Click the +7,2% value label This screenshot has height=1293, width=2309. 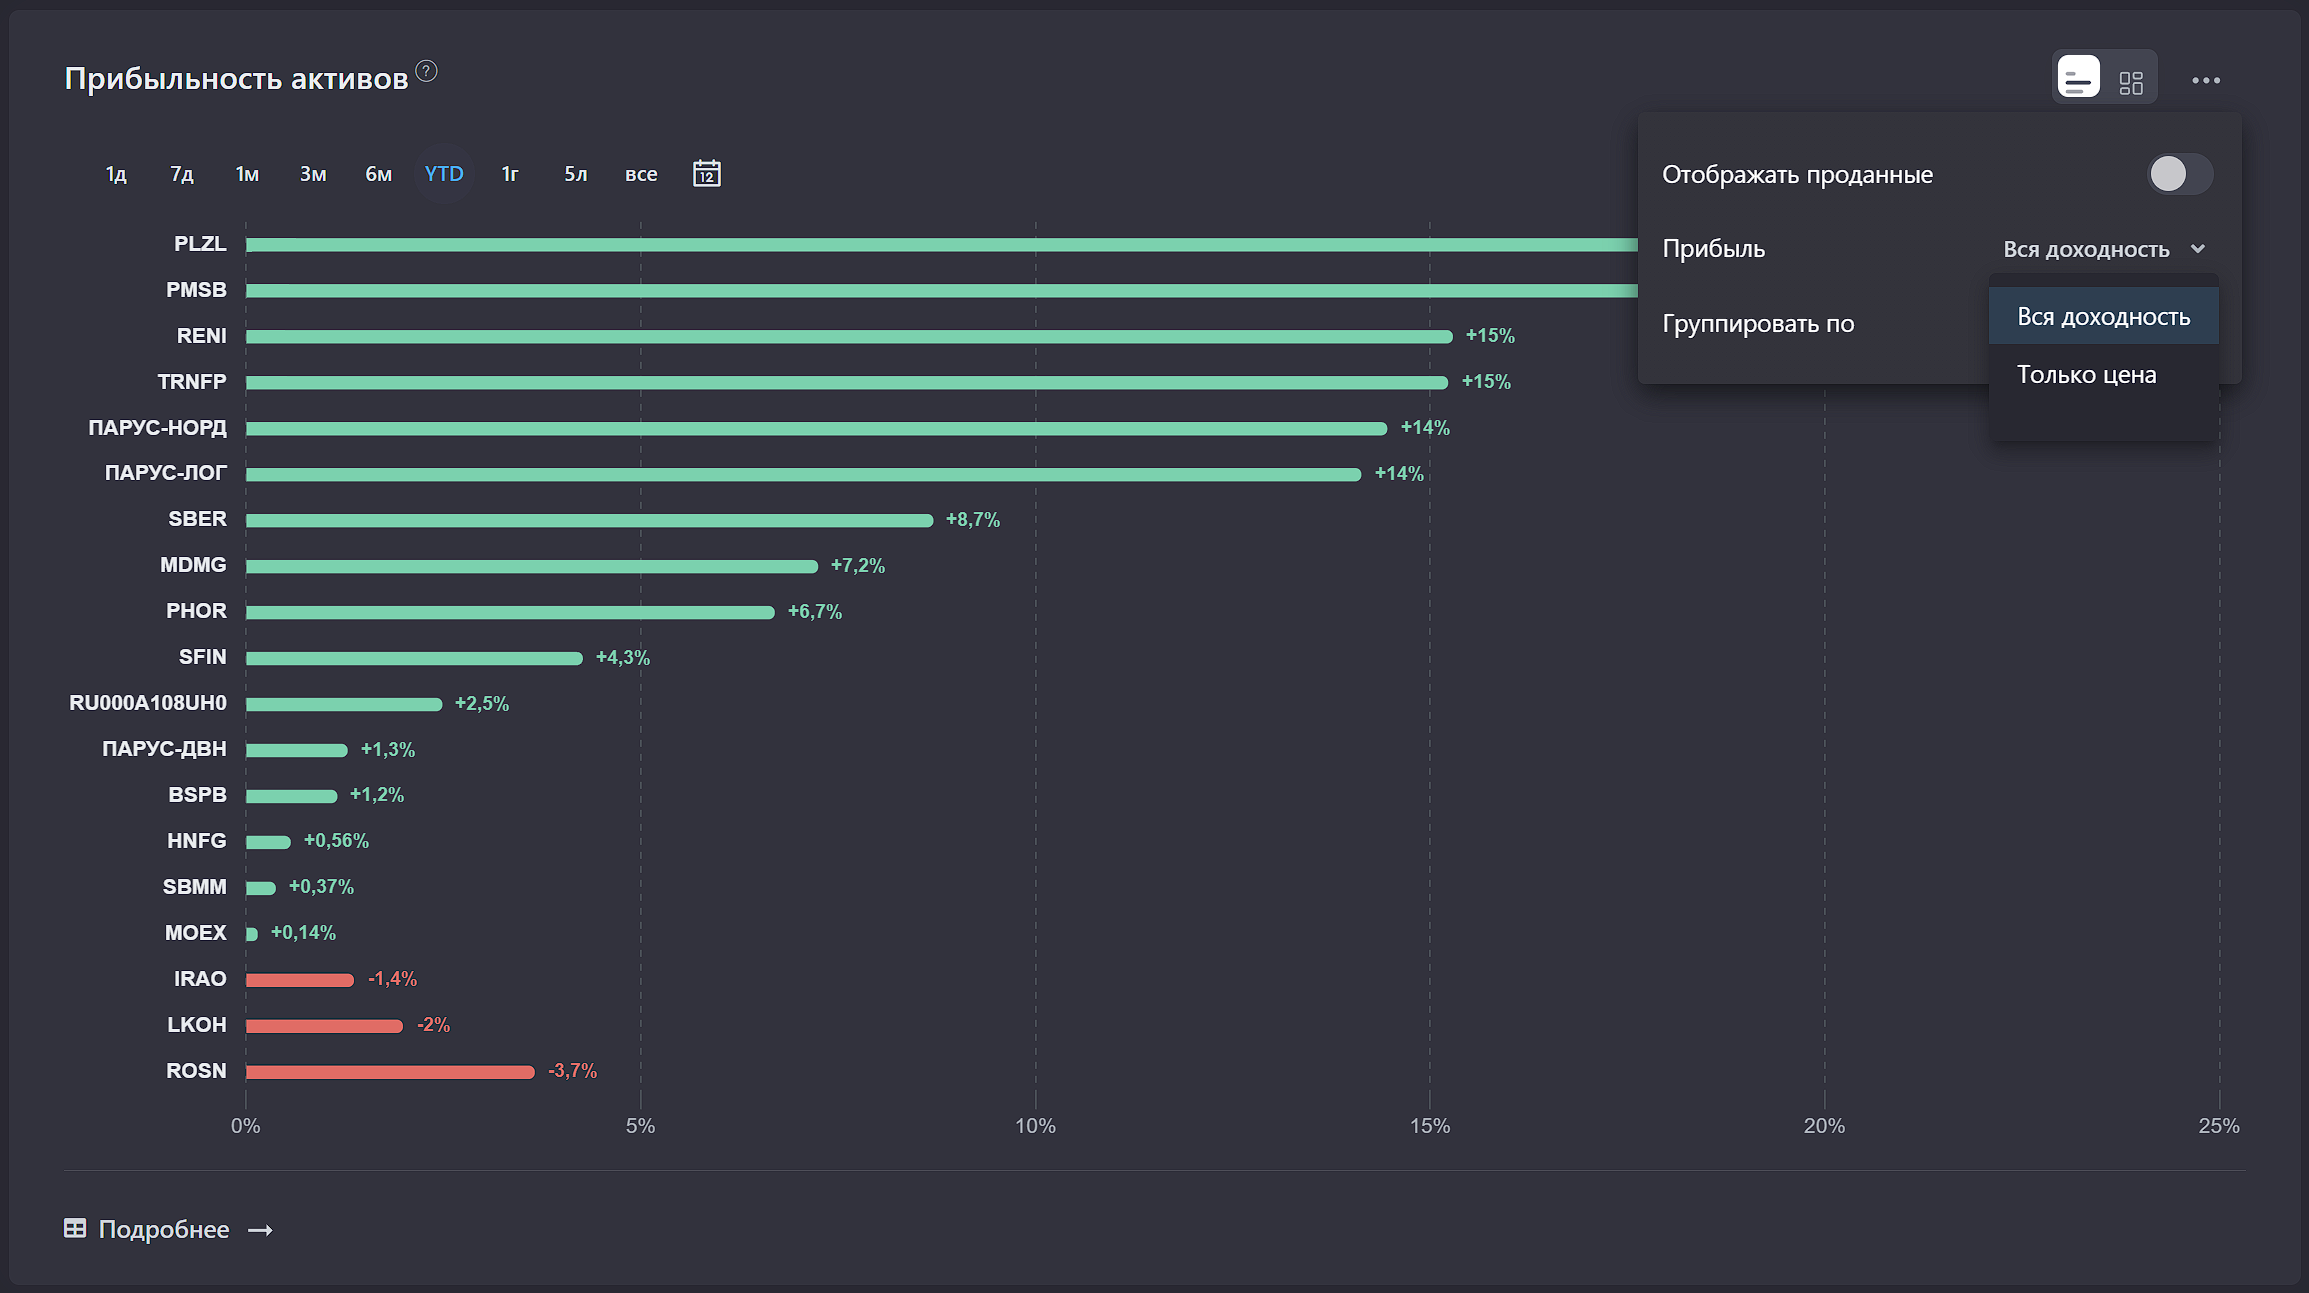(857, 566)
